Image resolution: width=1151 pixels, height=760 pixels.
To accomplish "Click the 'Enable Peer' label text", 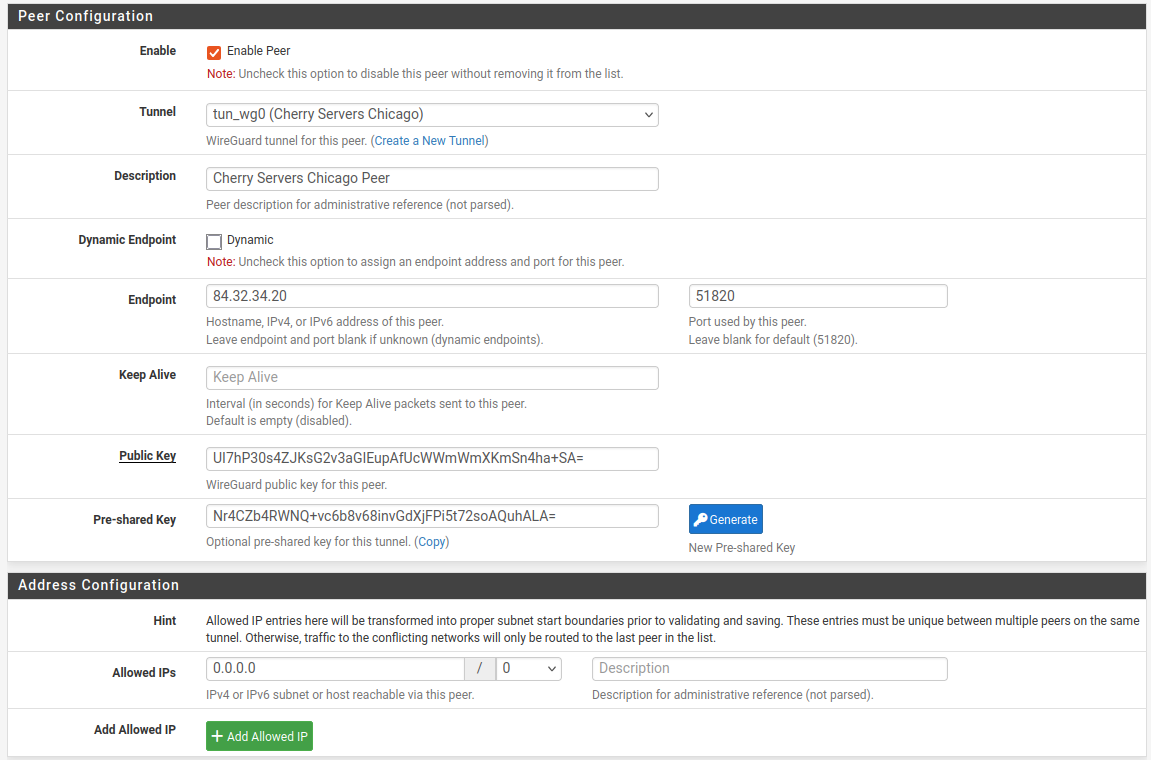I will [x=259, y=51].
